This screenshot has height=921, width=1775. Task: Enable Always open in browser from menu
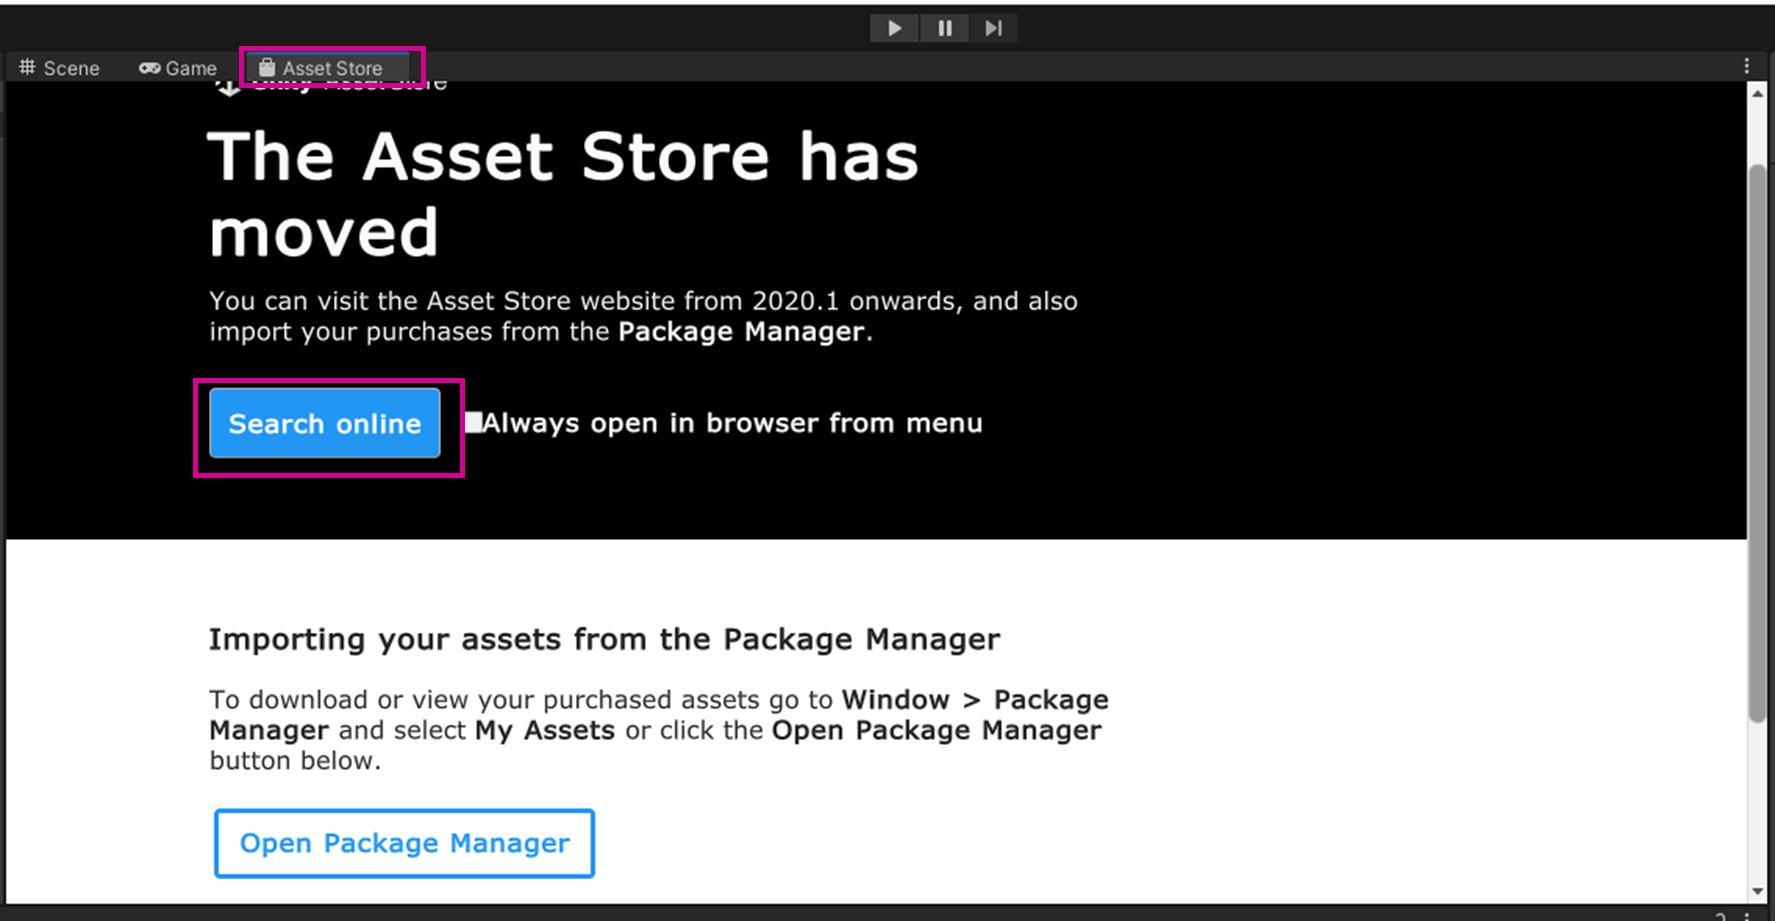coord(474,422)
